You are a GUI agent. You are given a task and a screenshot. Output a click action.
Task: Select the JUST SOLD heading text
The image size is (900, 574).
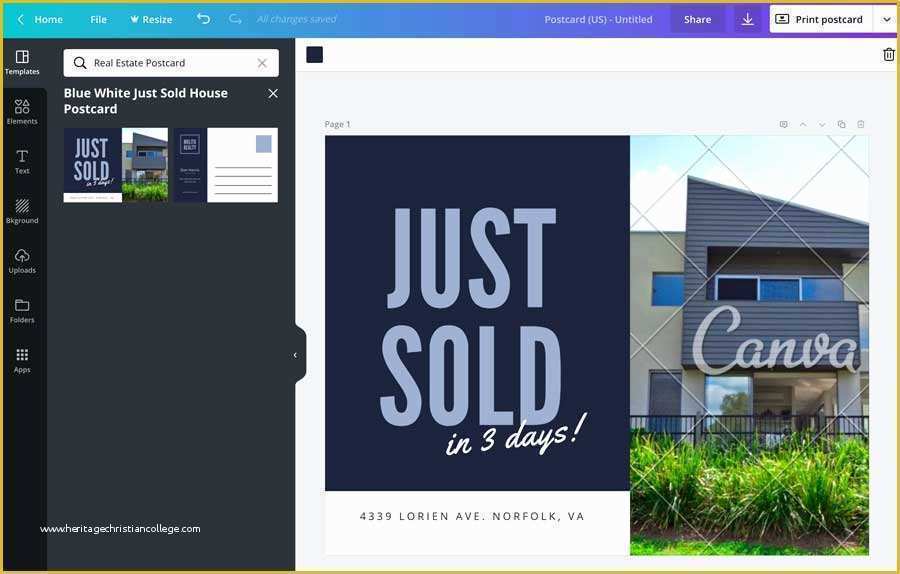[x=471, y=316]
